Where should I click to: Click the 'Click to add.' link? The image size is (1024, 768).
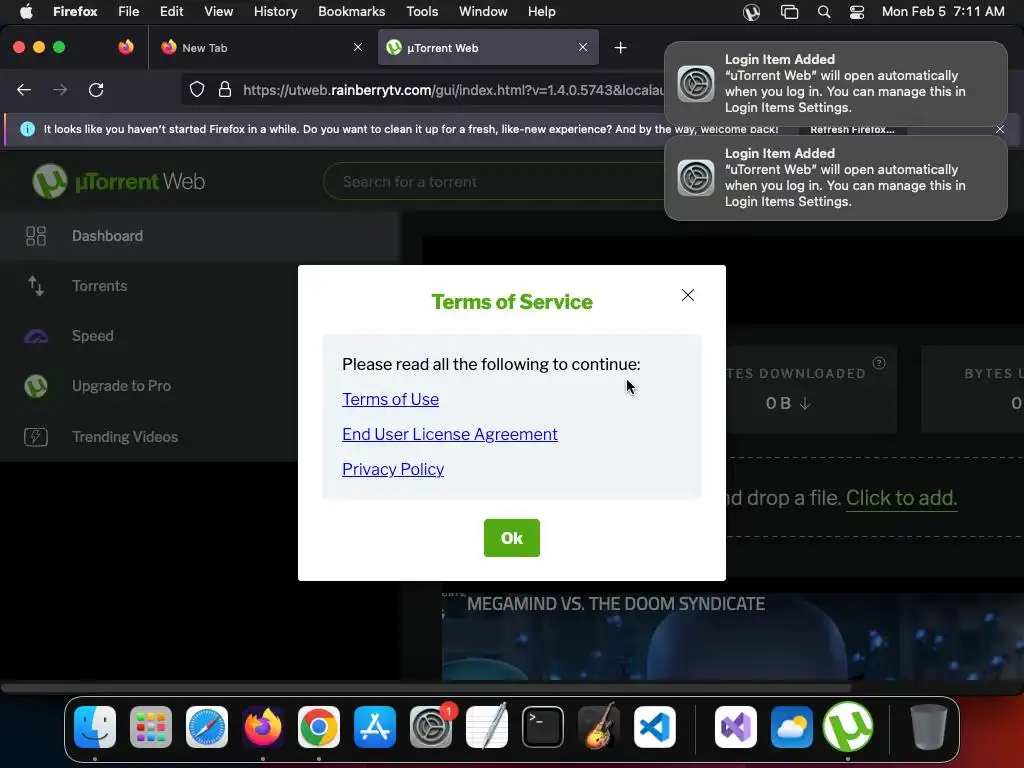click(x=901, y=498)
